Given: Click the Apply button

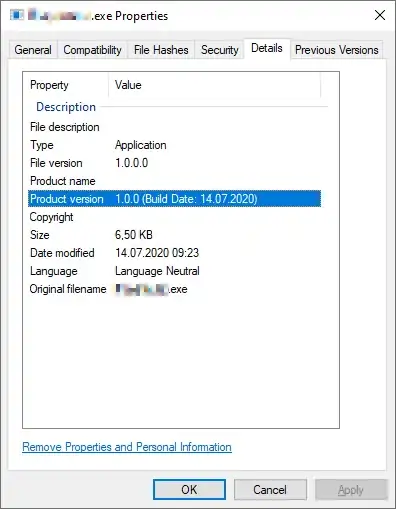Looking at the screenshot, I should pos(351,490).
